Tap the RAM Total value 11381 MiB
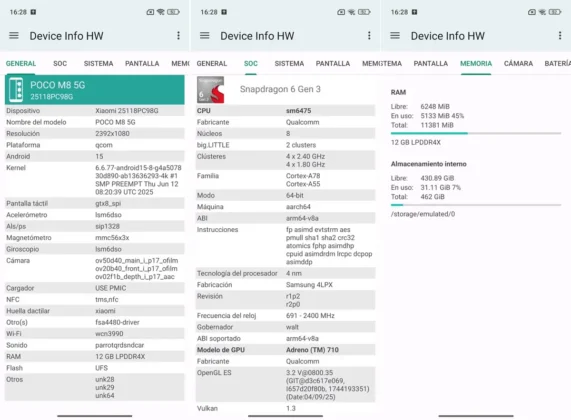 437,125
